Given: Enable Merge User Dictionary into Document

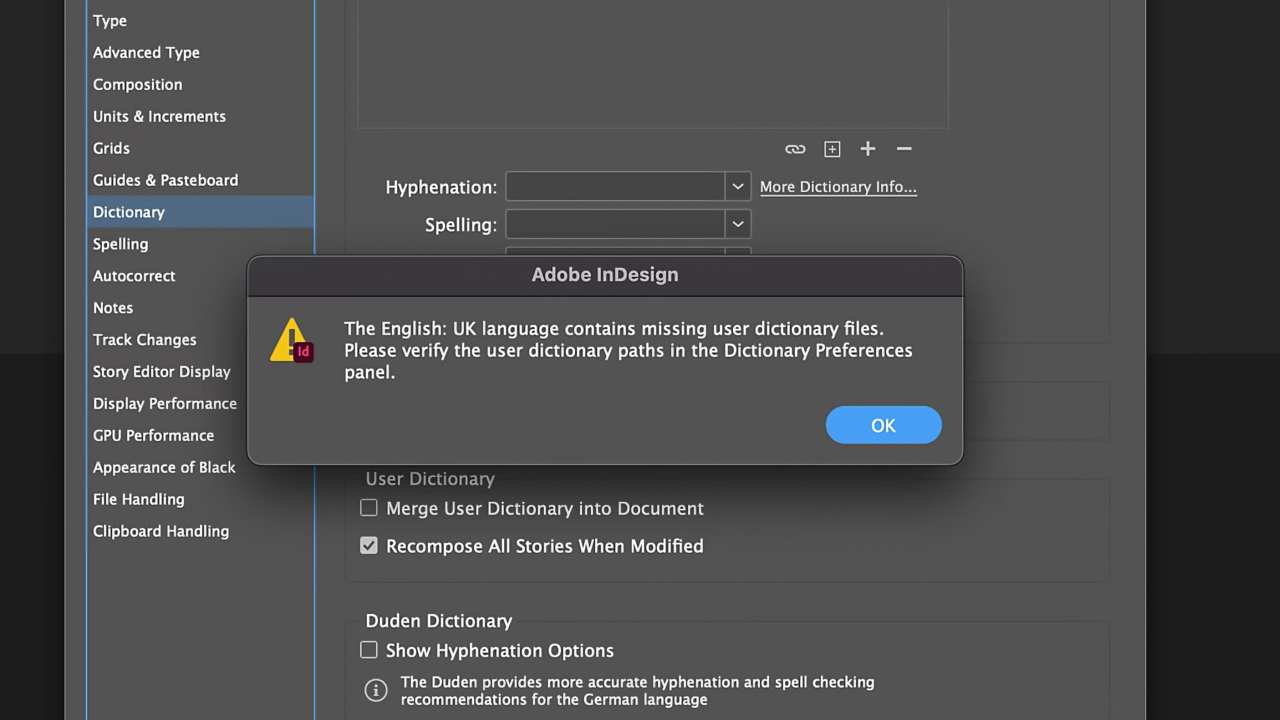Looking at the screenshot, I should [x=369, y=508].
